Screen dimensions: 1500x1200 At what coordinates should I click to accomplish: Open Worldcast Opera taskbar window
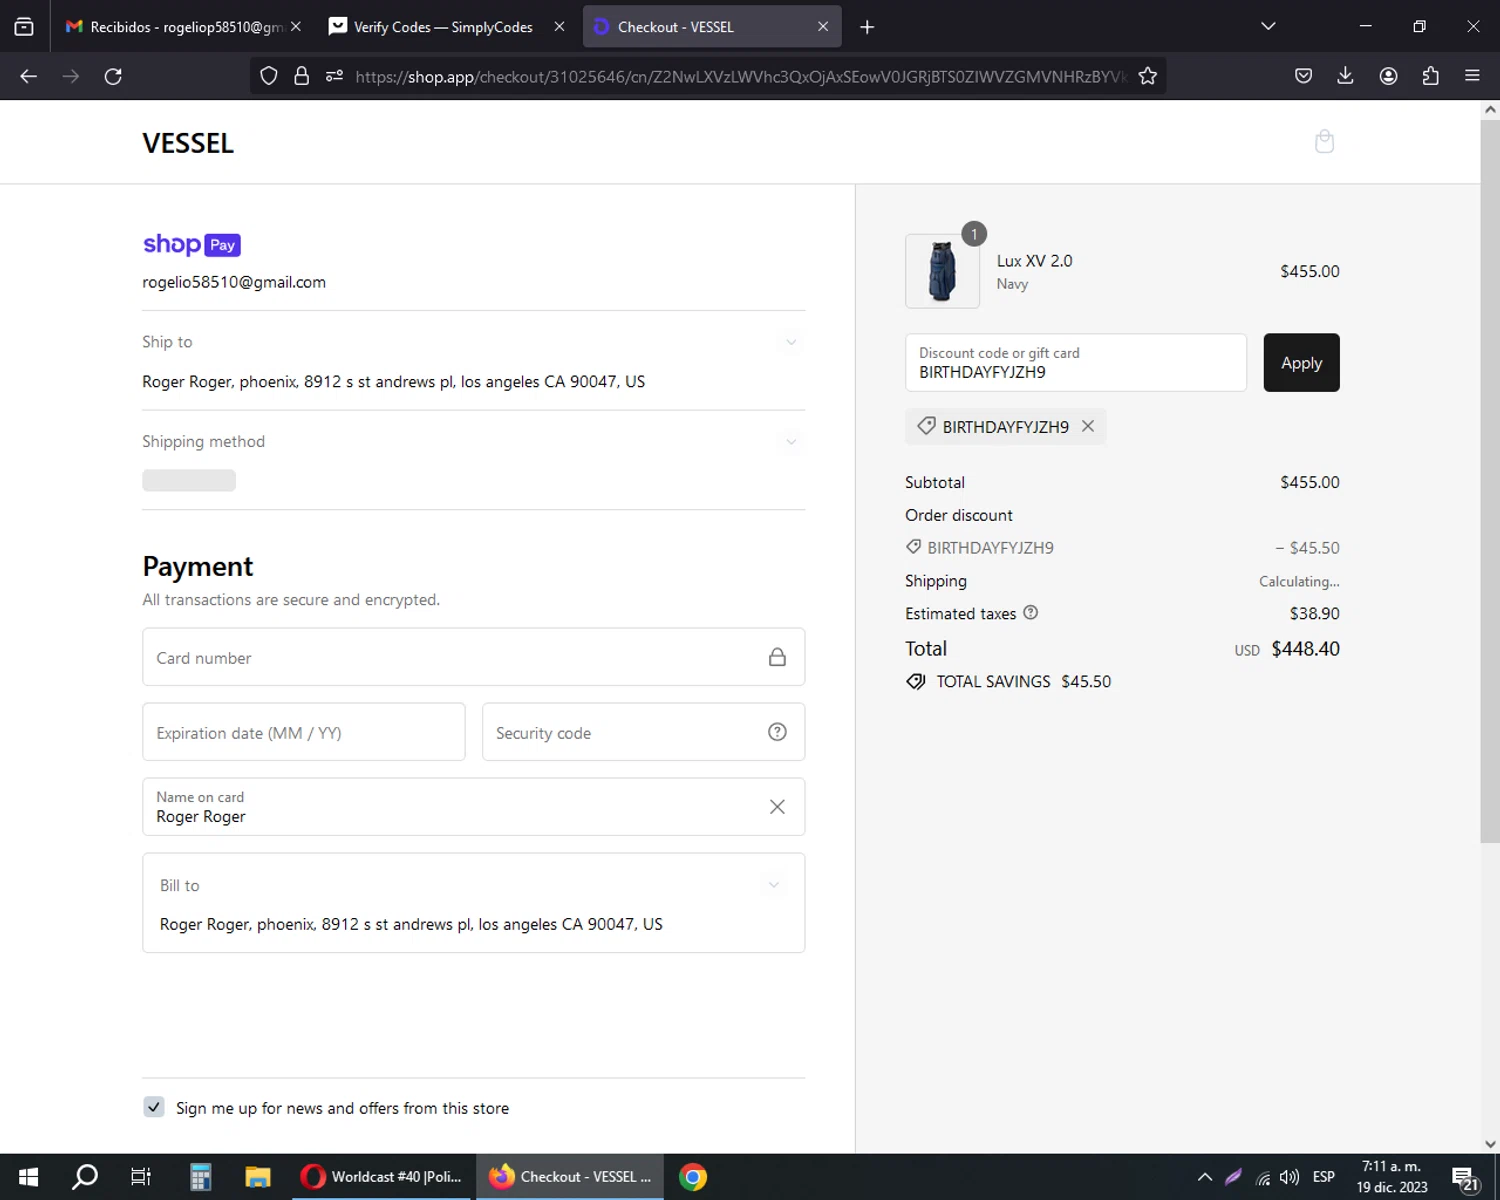coord(382,1177)
